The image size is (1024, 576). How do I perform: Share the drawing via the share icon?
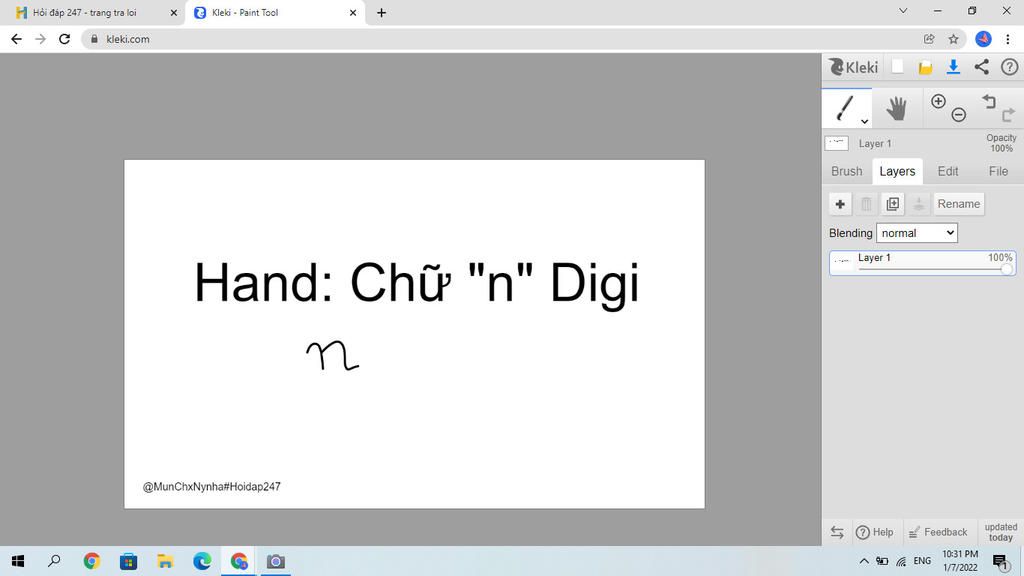click(x=981, y=67)
